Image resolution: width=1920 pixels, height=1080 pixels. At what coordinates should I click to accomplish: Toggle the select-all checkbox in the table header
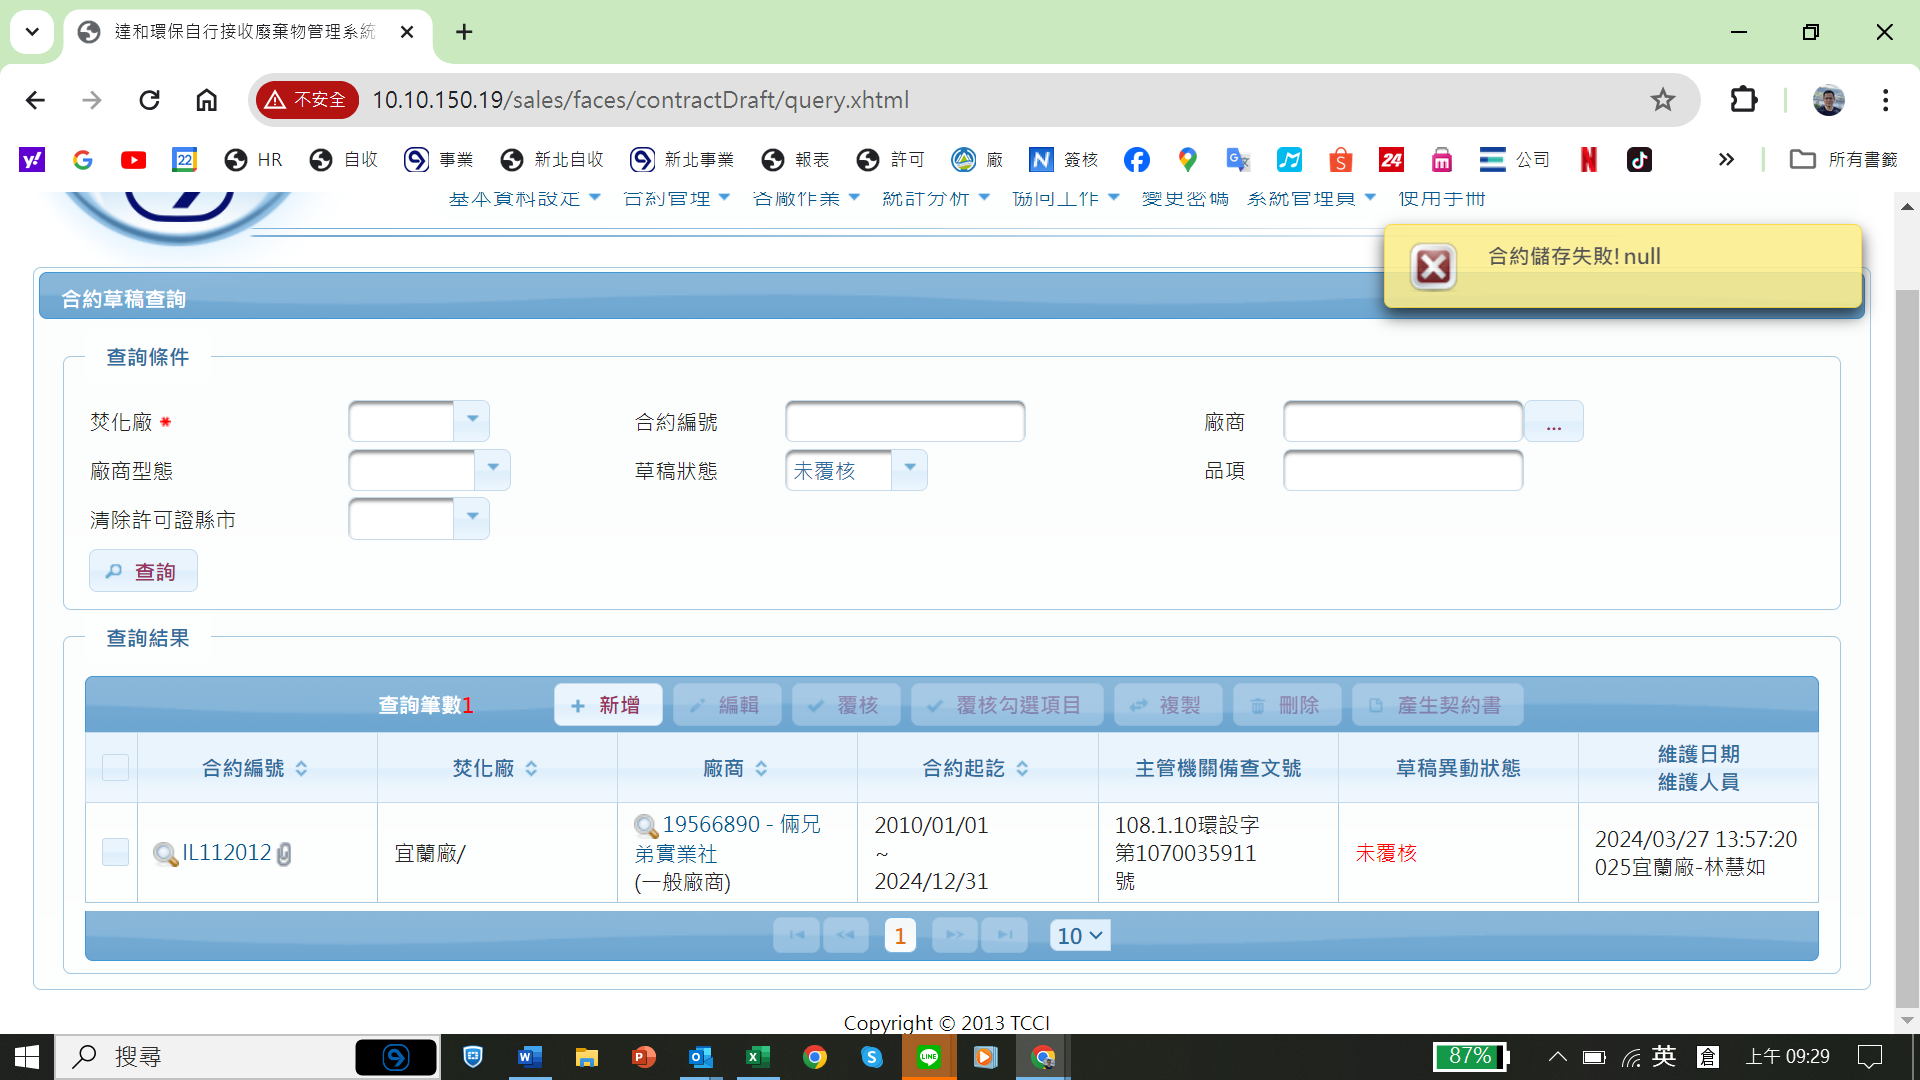pos(115,768)
